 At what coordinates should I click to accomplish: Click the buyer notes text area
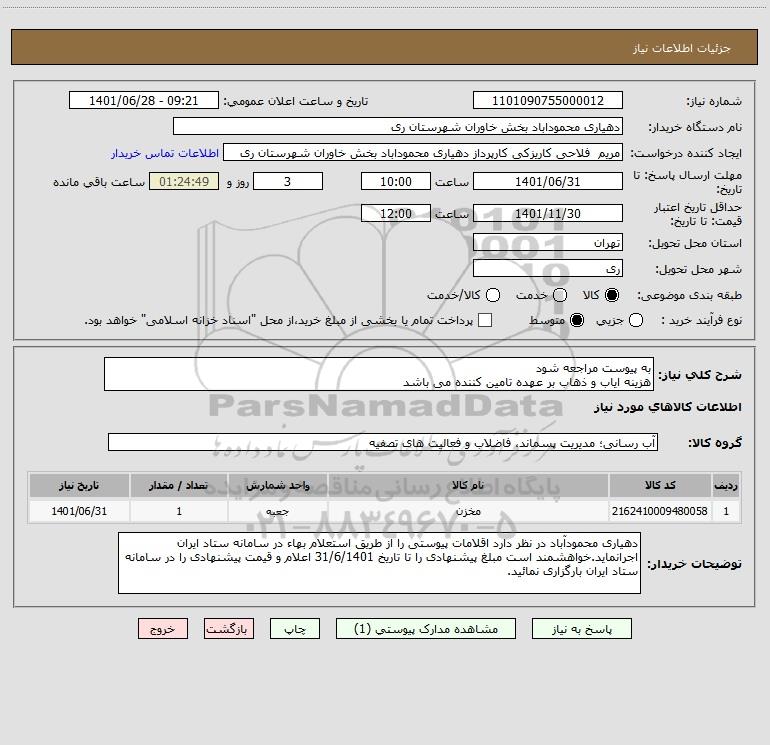coord(379,563)
